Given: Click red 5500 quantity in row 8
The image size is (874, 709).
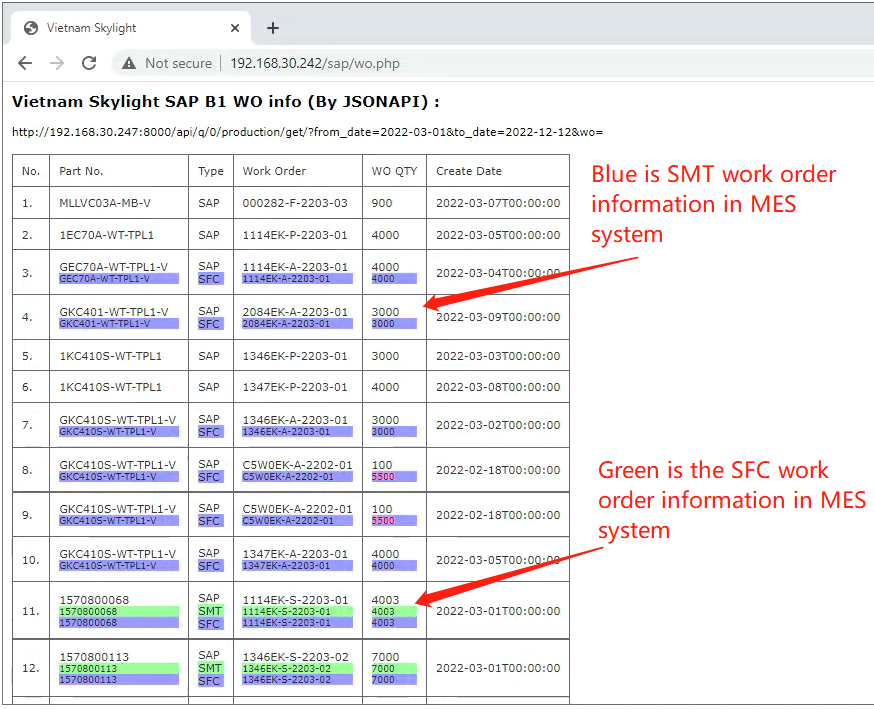Looking at the screenshot, I should point(383,477).
